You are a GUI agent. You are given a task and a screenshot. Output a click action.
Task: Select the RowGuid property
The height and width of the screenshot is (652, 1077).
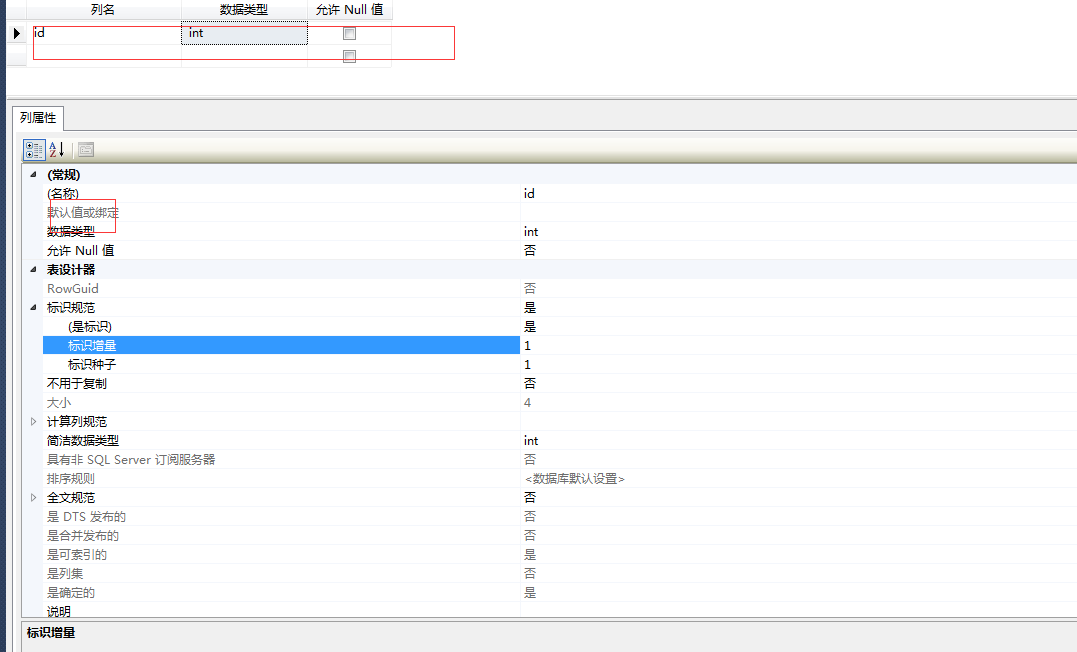tap(281, 289)
